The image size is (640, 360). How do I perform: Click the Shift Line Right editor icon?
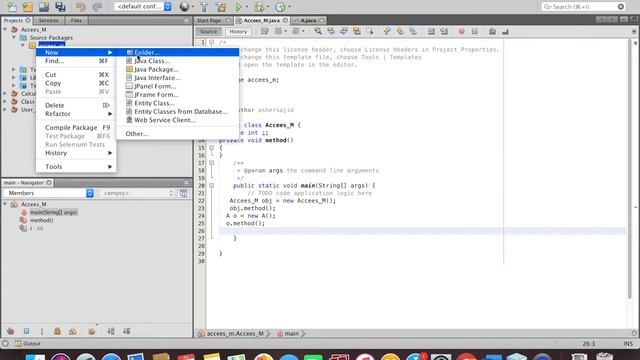click(x=444, y=31)
